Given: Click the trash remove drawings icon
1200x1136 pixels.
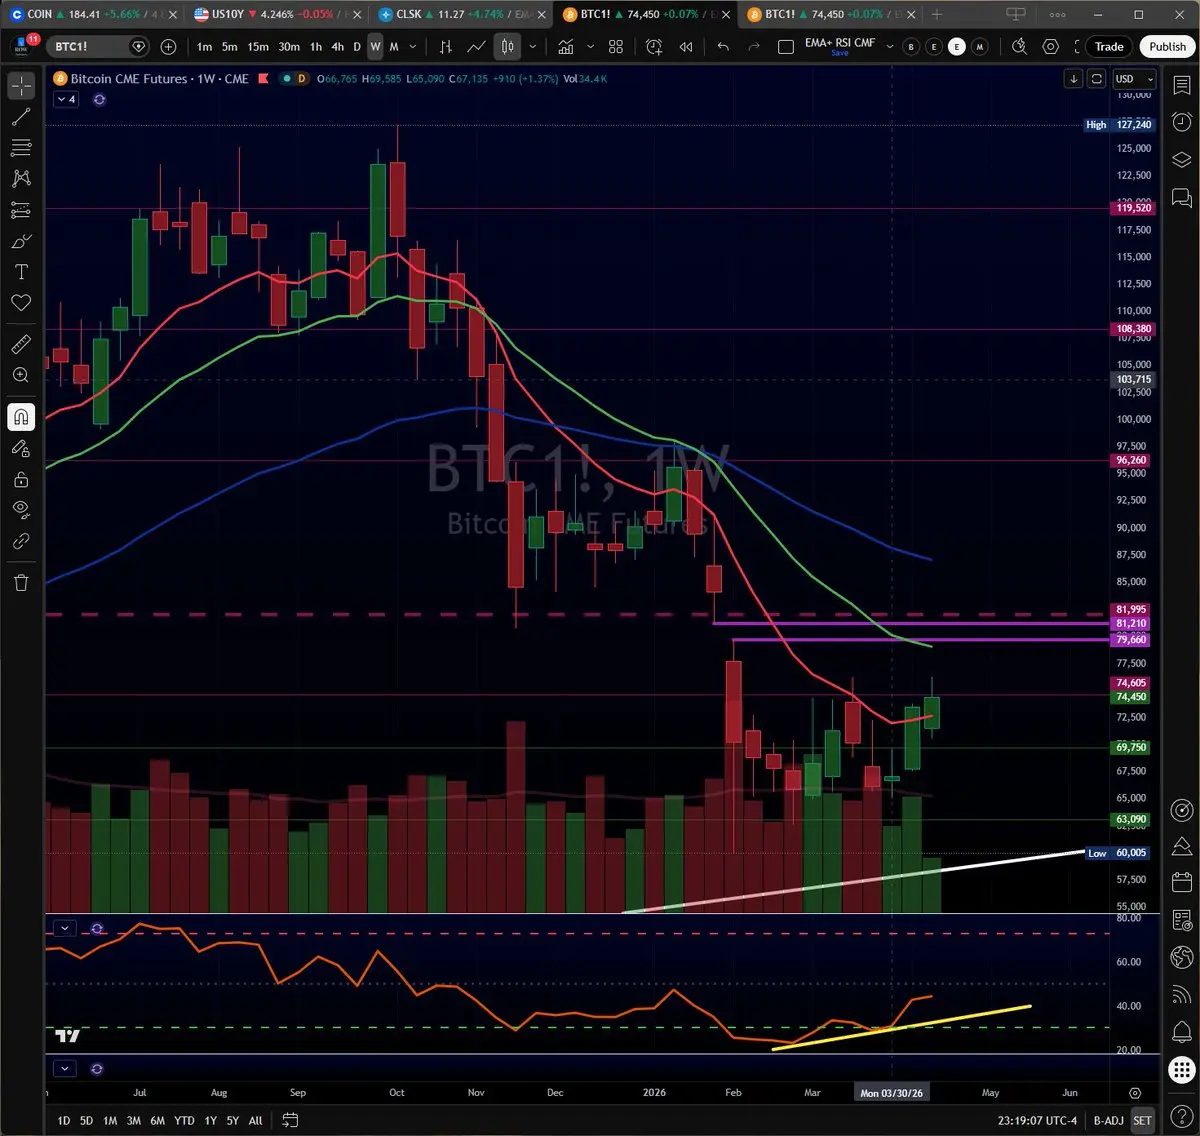Looking at the screenshot, I should coord(21,582).
